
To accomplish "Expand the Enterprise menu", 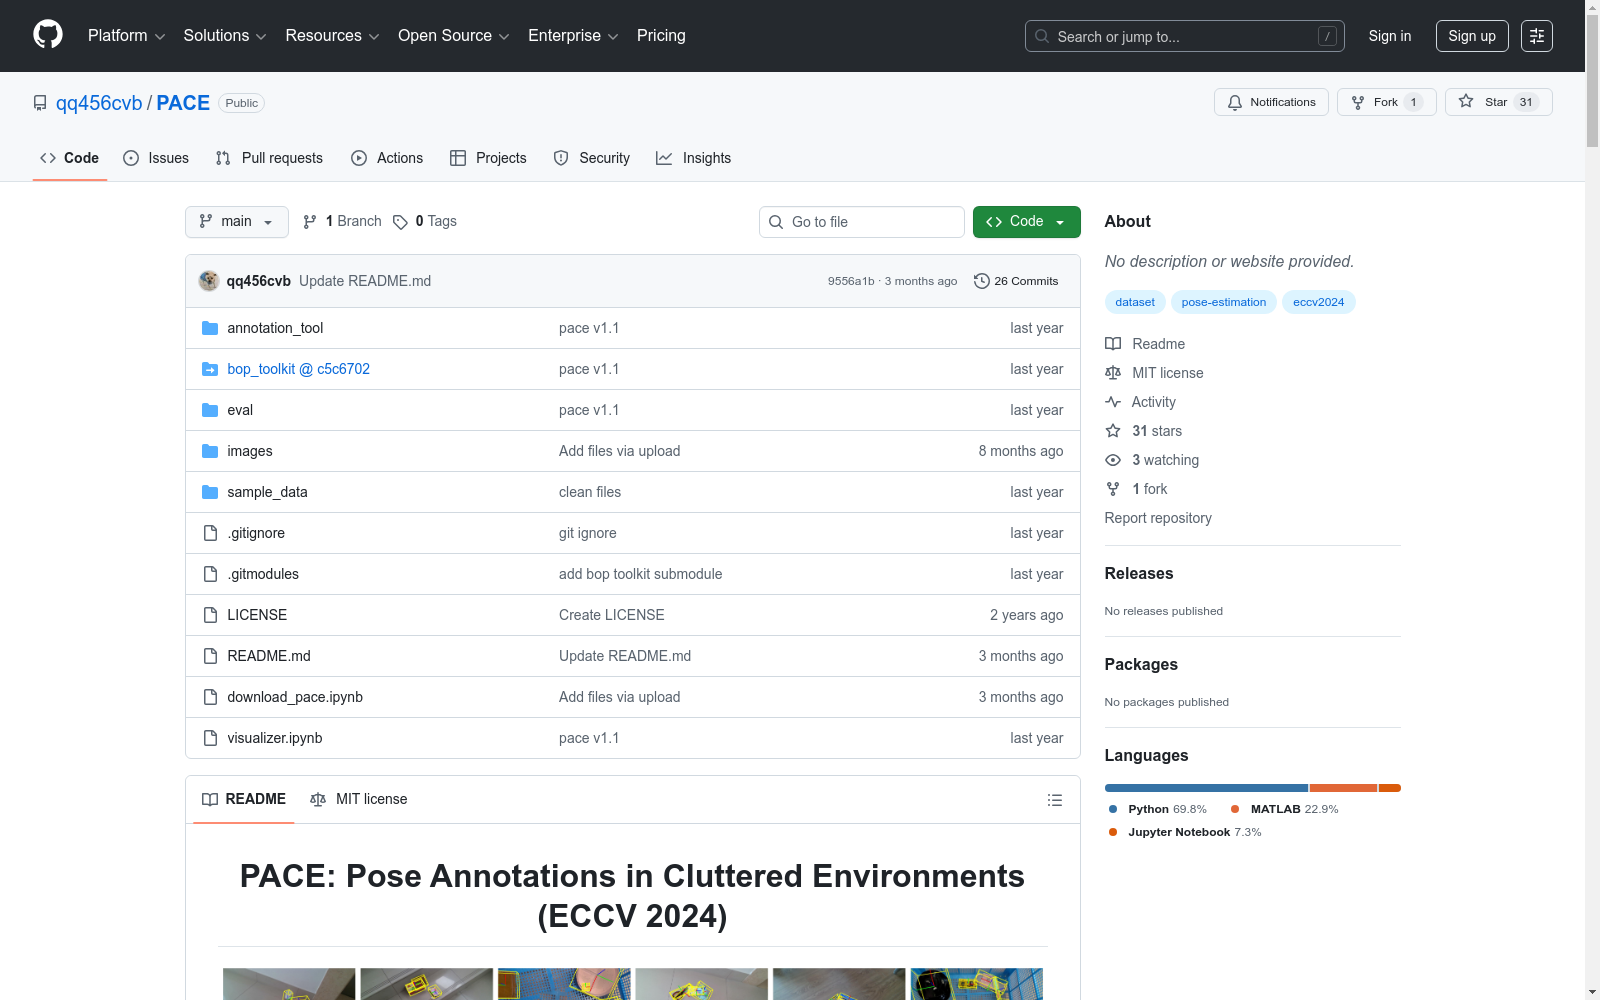I will pyautogui.click(x=573, y=36).
